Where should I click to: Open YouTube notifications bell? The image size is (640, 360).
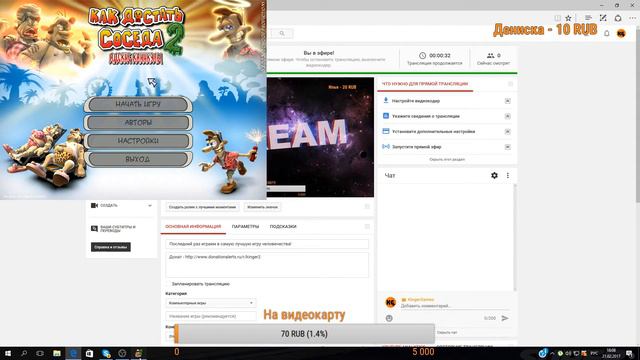tap(607, 33)
